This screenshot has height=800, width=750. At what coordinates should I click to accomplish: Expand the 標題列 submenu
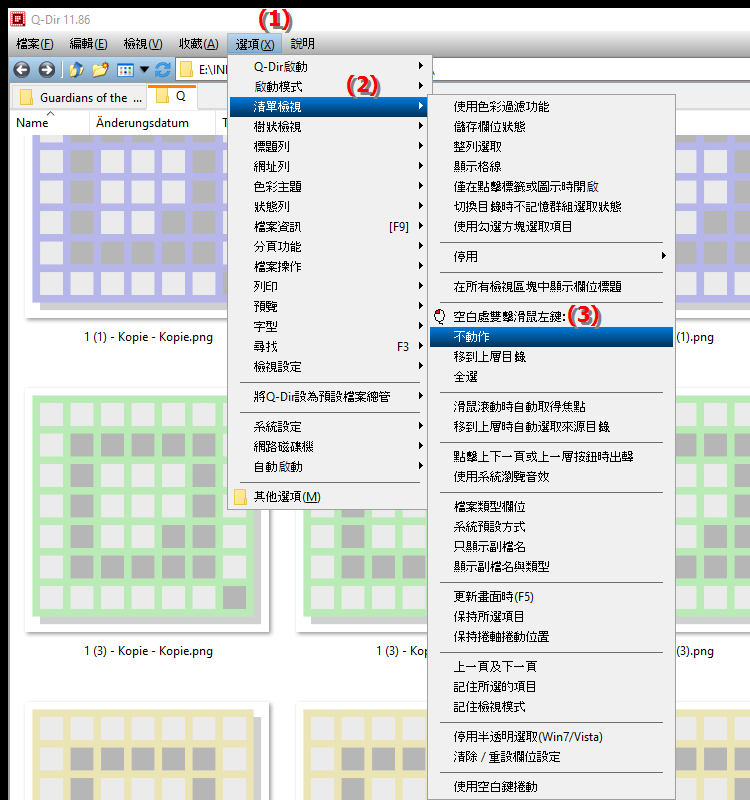(x=328, y=146)
